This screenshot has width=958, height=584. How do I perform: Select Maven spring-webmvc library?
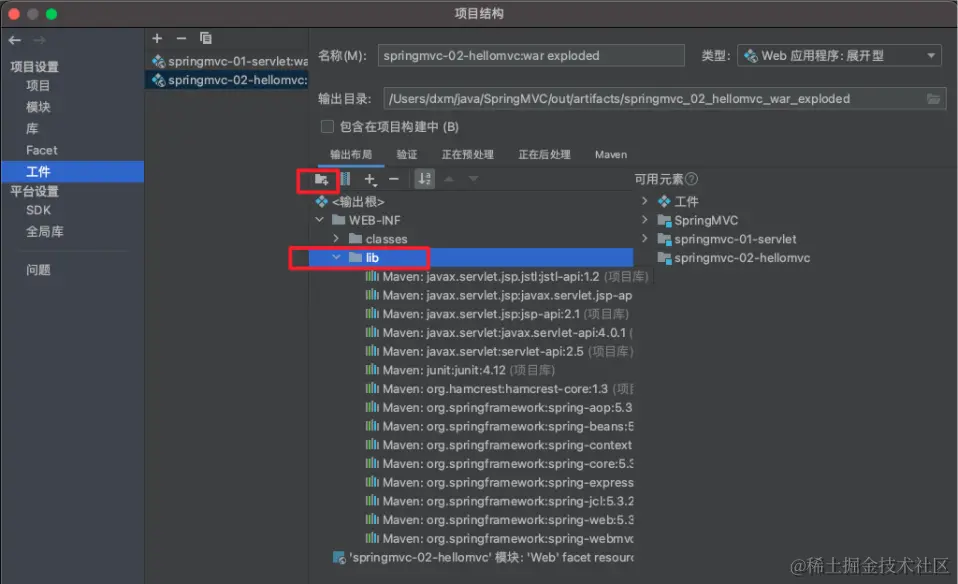(x=499, y=539)
